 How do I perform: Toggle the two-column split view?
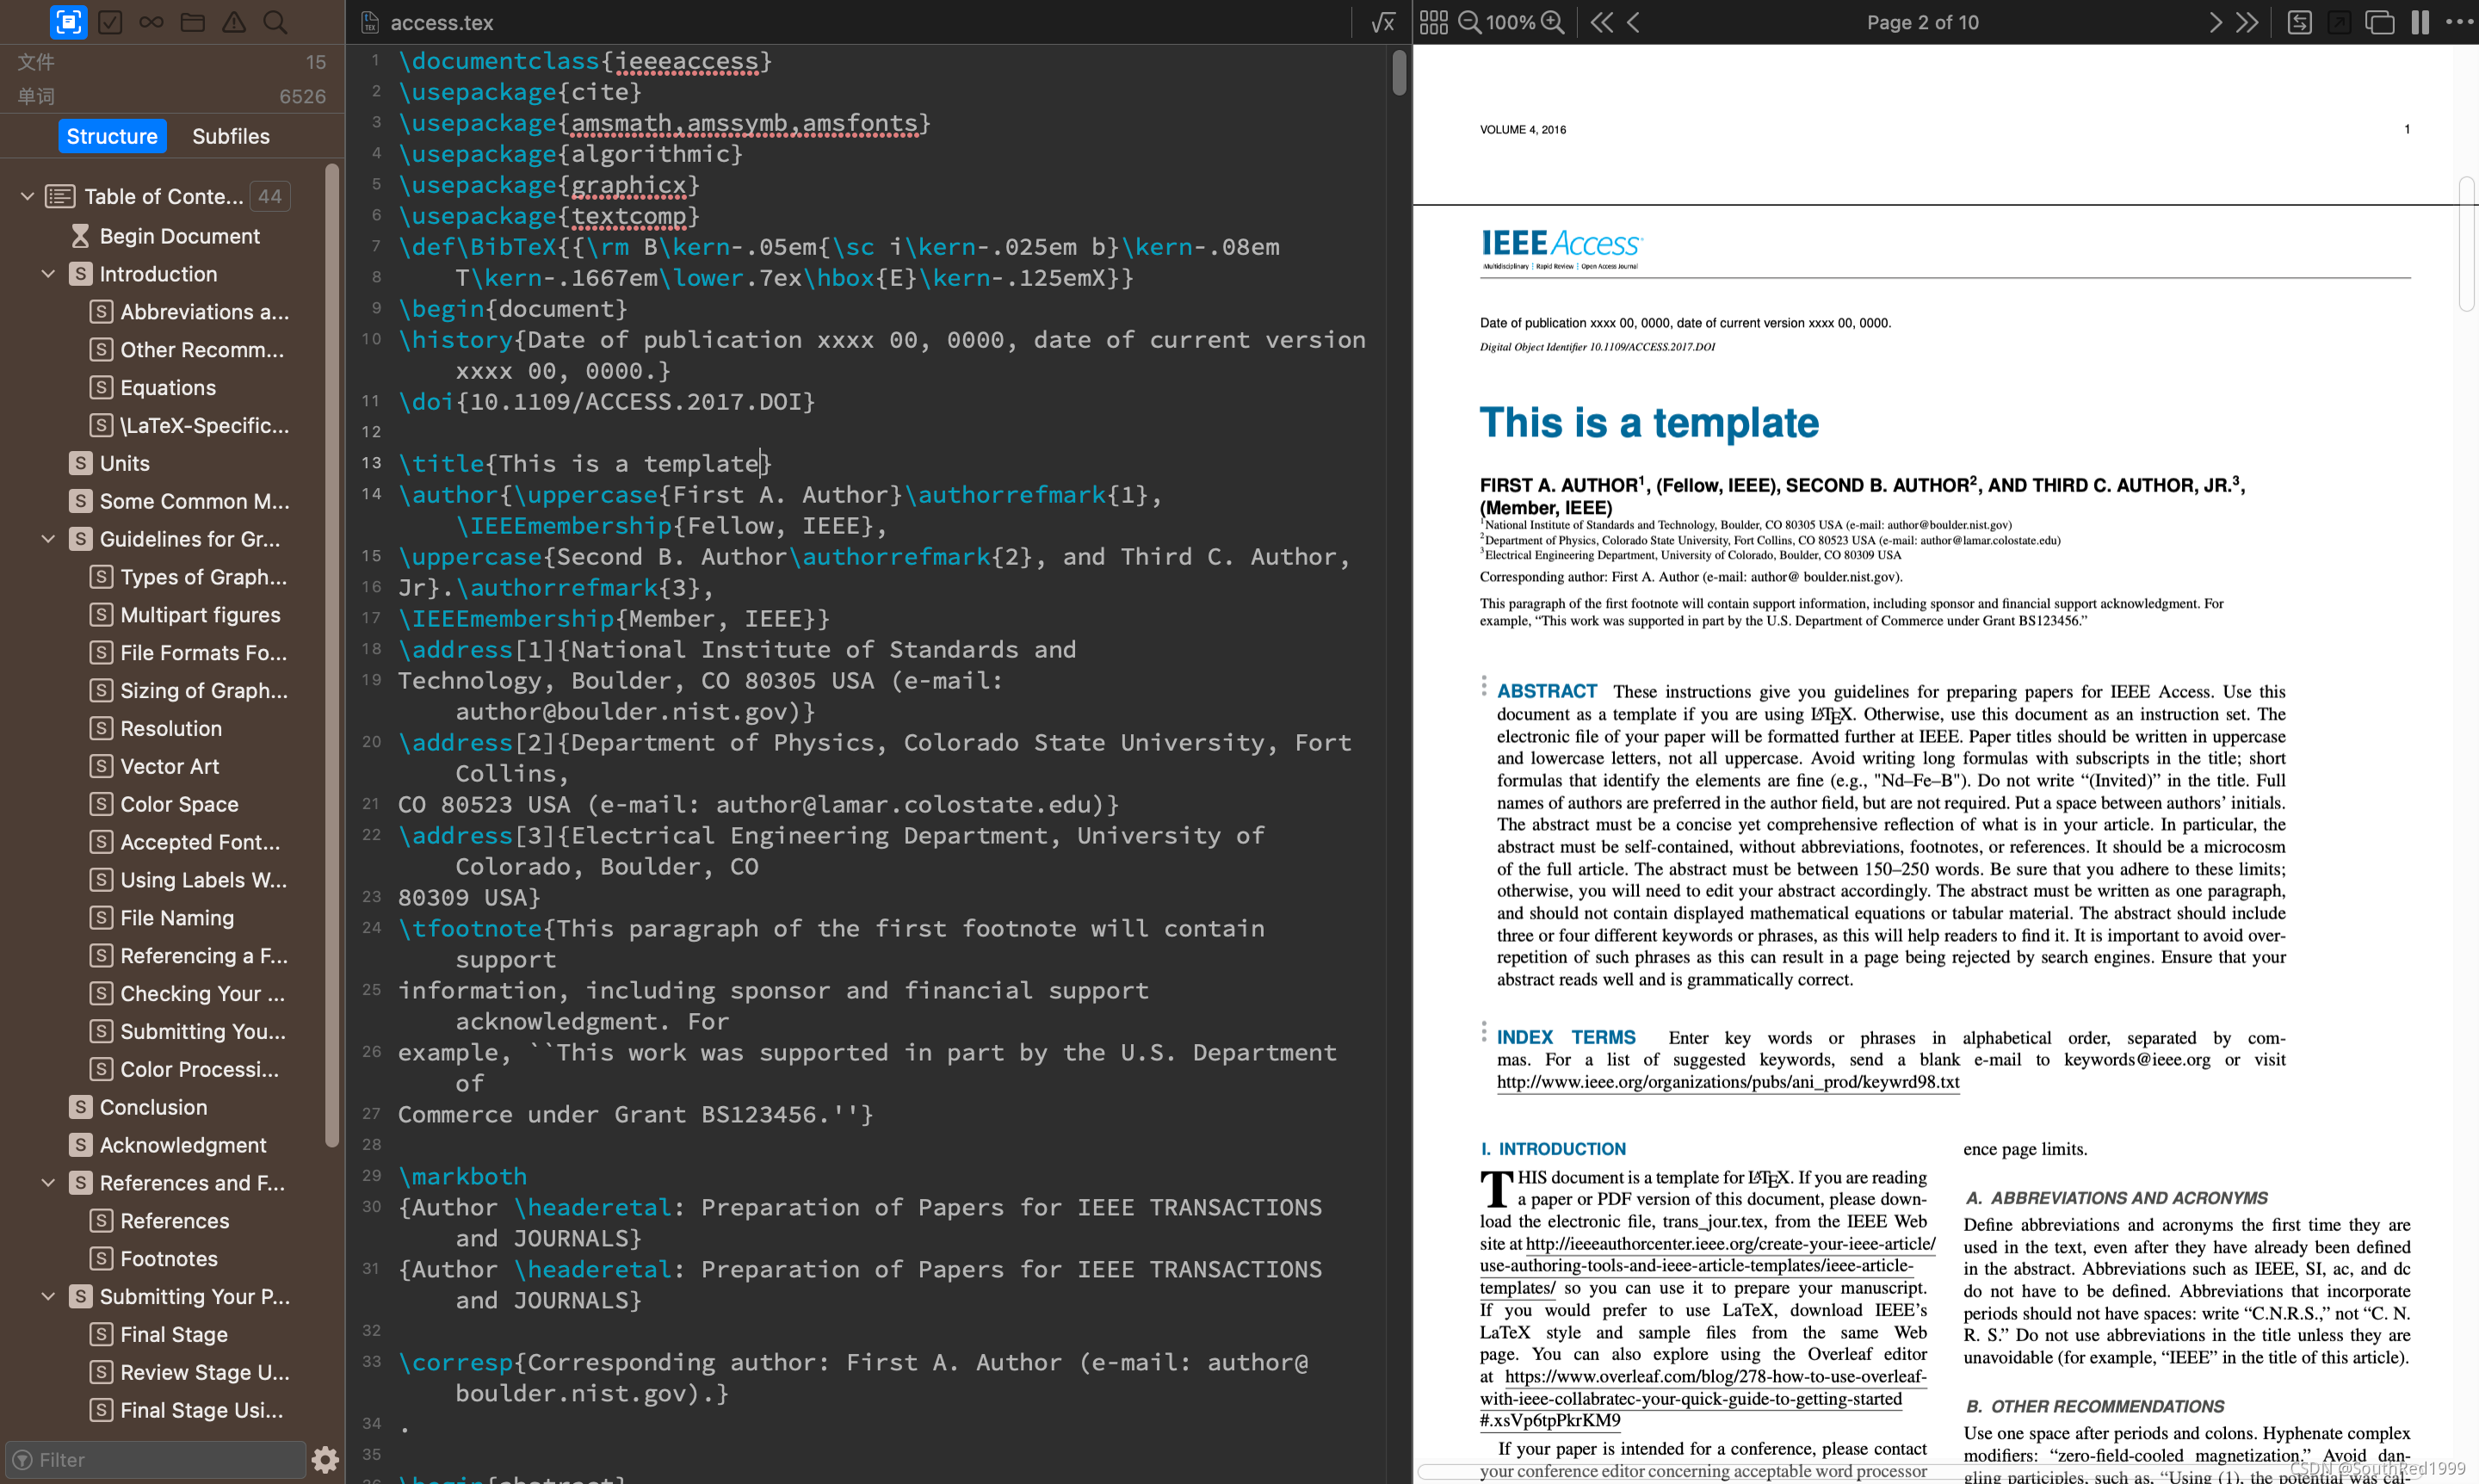coord(2419,22)
